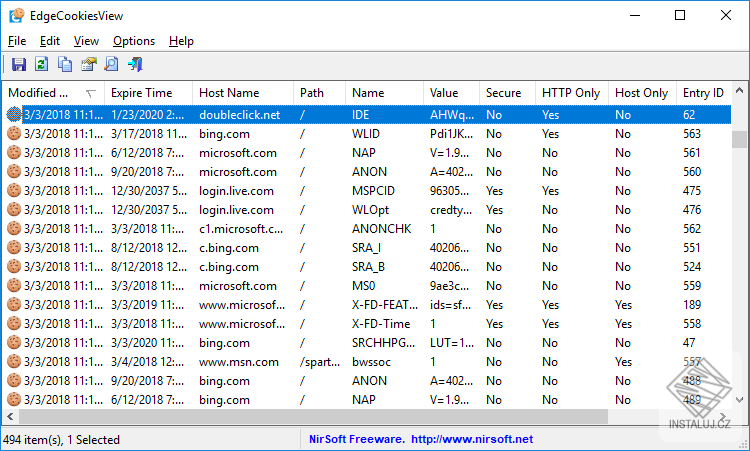750x451 pixels.
Task: Click the Save Selected Items toolbar icon
Action: [19, 65]
